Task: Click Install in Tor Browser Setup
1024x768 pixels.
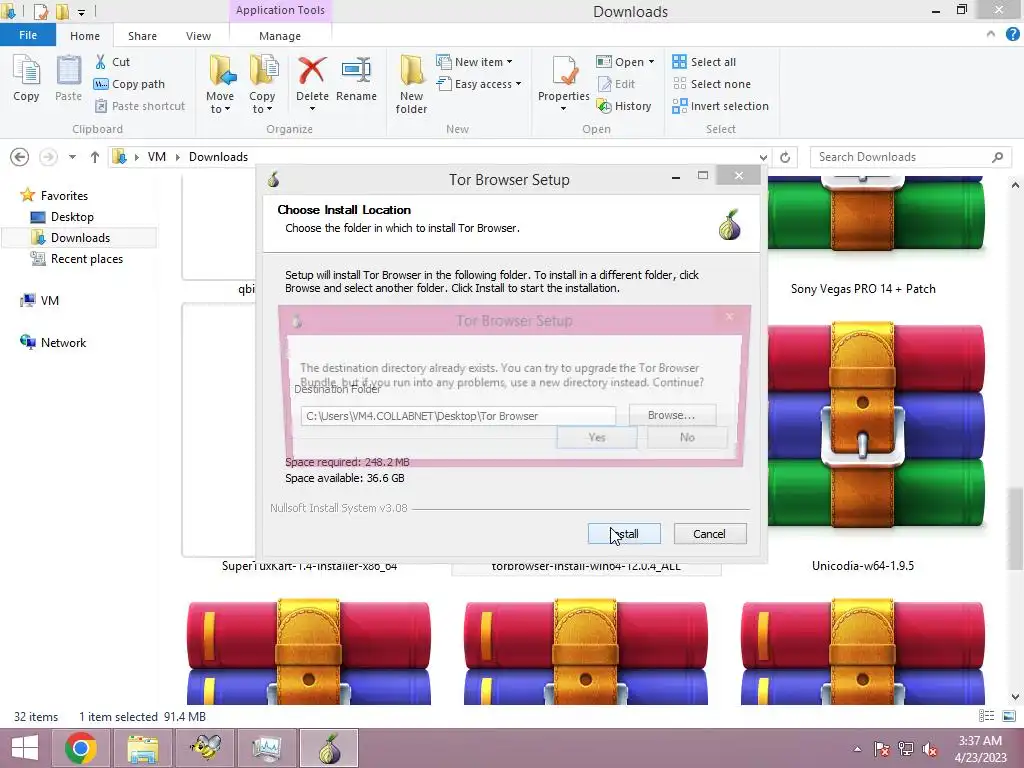Action: (624, 534)
